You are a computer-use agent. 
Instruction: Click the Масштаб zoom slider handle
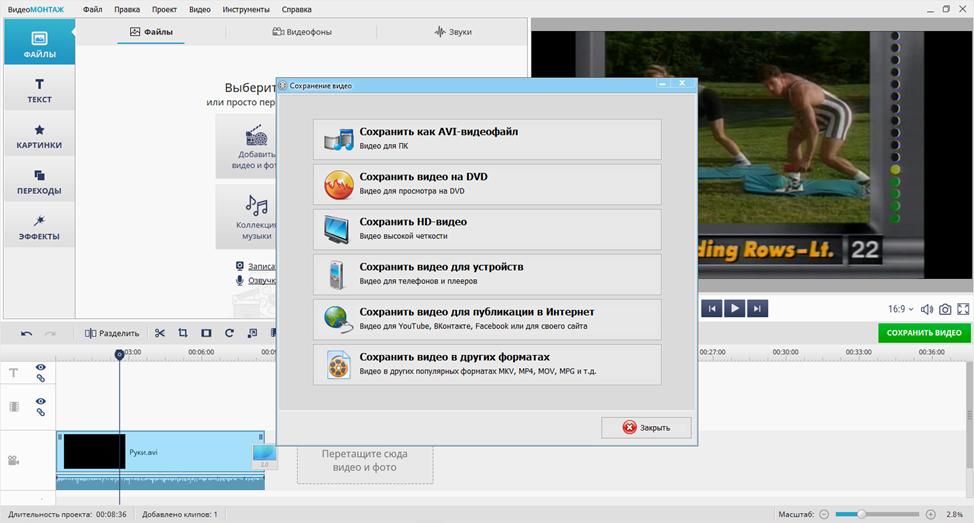pyautogui.click(x=861, y=514)
